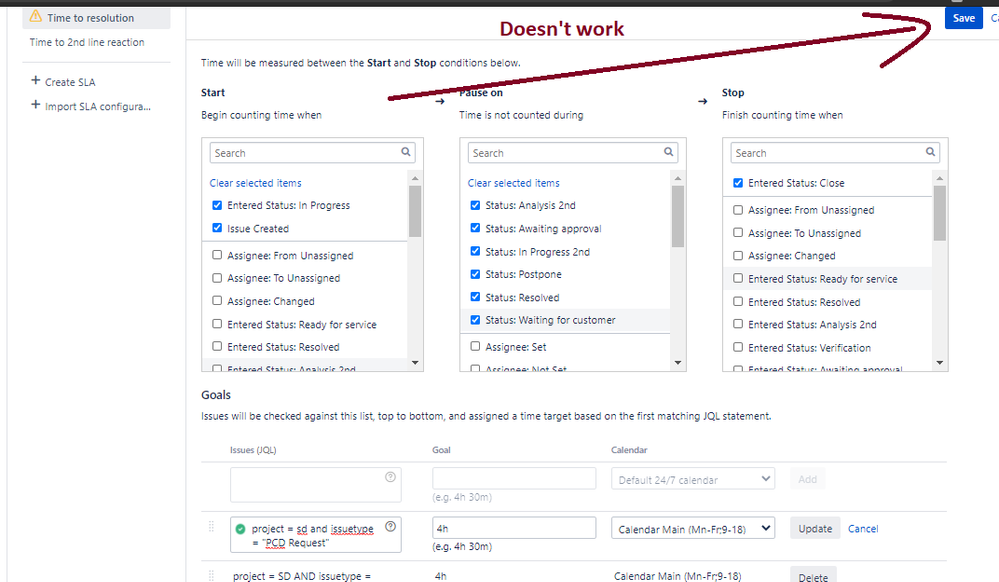Screen dimensions: 999x582
Task: Click the Stop list scrollbar thumb
Action: tap(940, 213)
